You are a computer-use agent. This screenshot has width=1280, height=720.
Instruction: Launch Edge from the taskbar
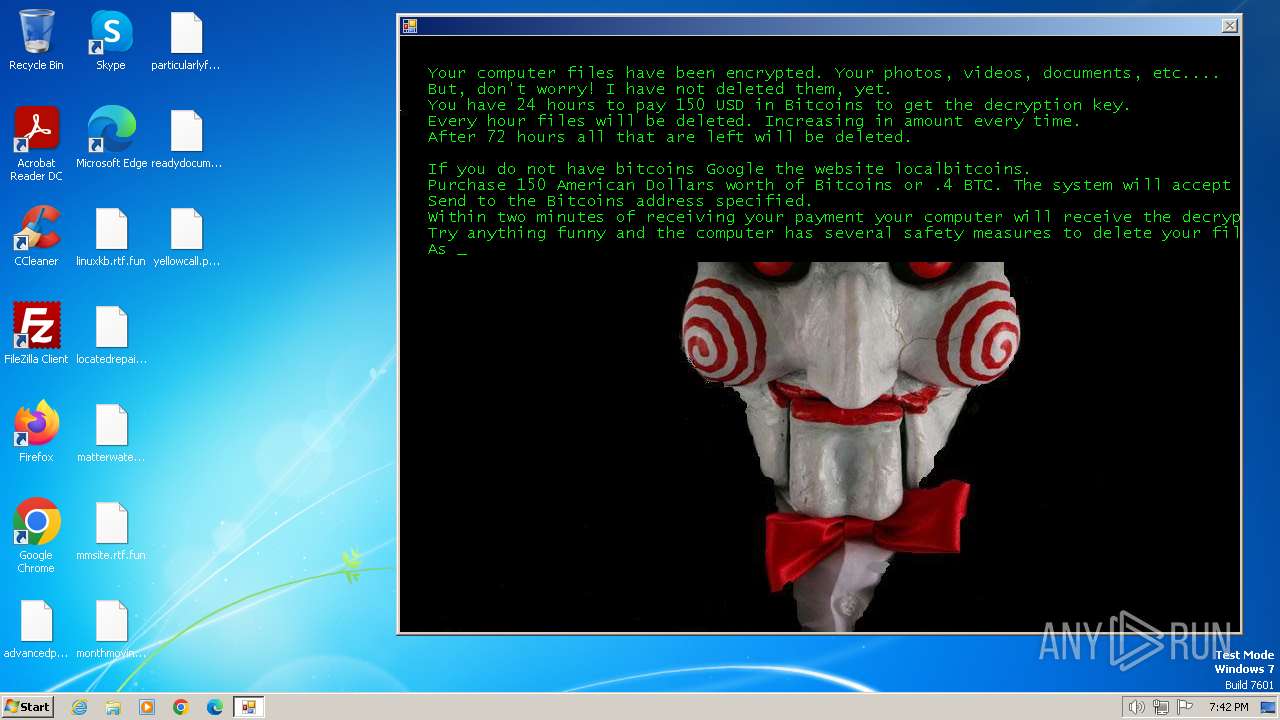click(x=215, y=707)
